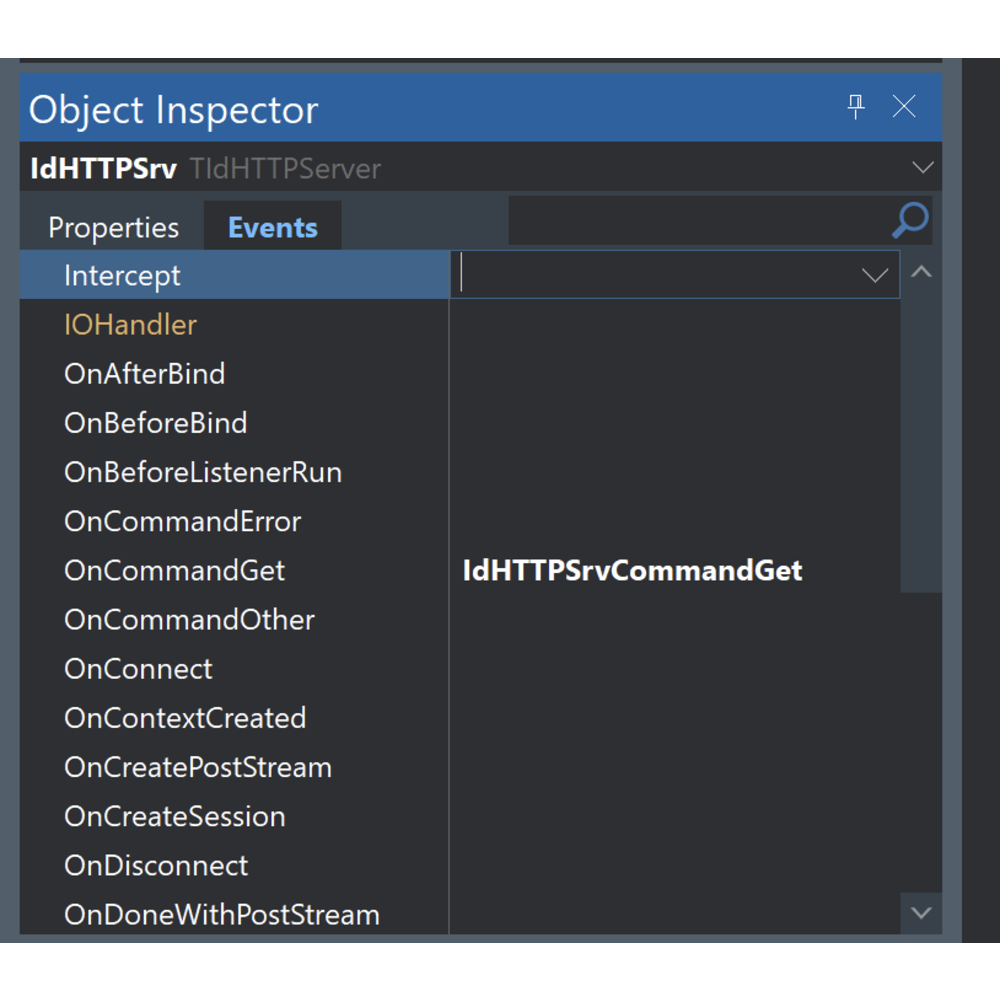The width and height of the screenshot is (1000, 1000).
Task: Select the IOHandler property row
Action: pyautogui.click(x=130, y=325)
